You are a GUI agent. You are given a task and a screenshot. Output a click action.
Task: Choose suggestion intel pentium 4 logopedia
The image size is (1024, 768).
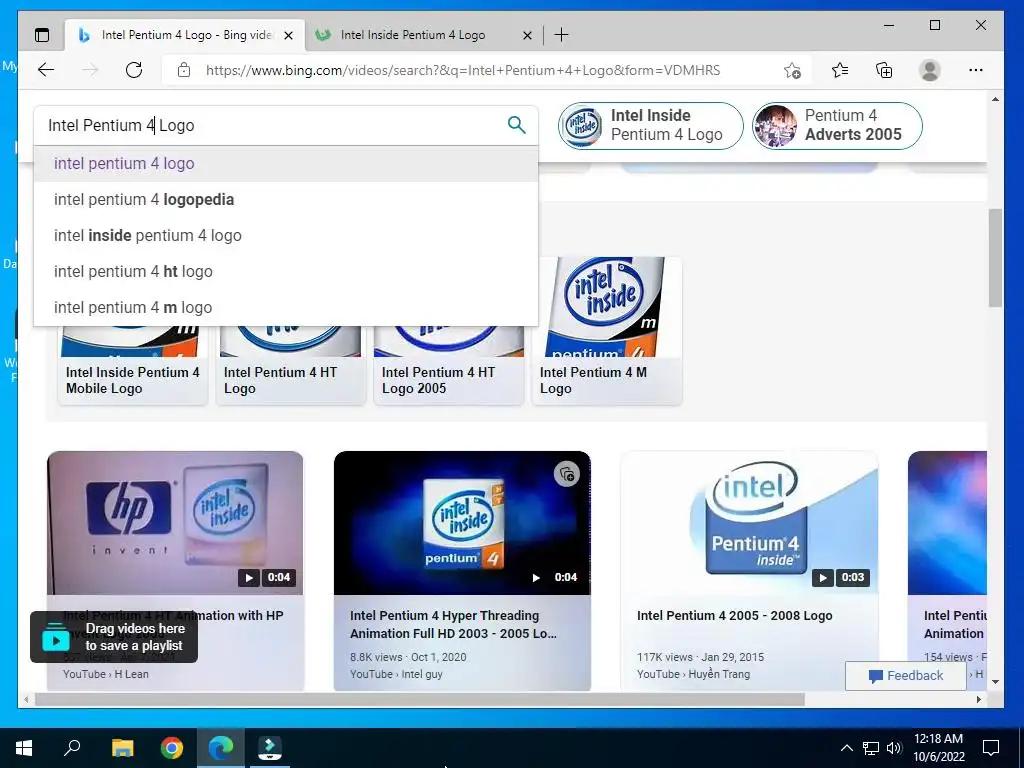[286, 199]
